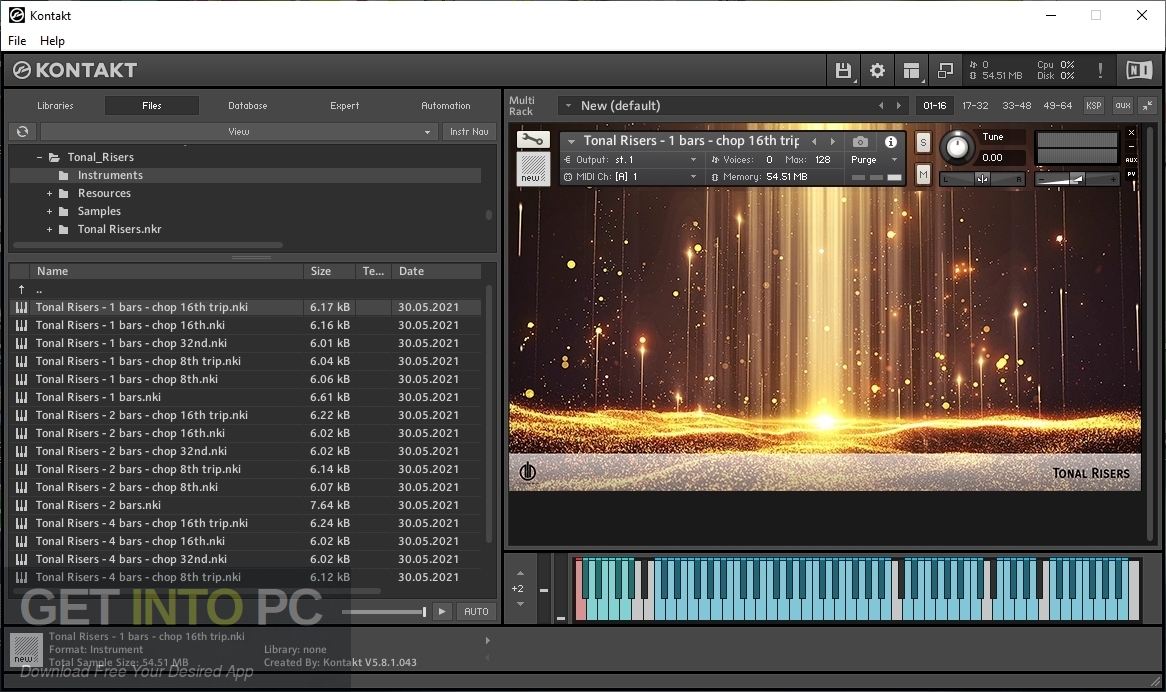
Task: Select the 17-32 rack page
Action: (x=975, y=106)
